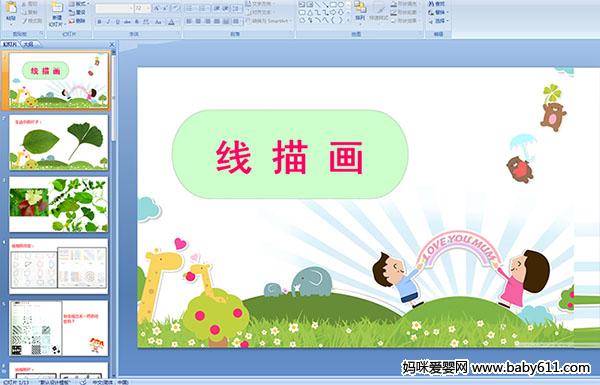600x385 pixels.
Task: Toggle Underline formatting
Action: coord(117,22)
